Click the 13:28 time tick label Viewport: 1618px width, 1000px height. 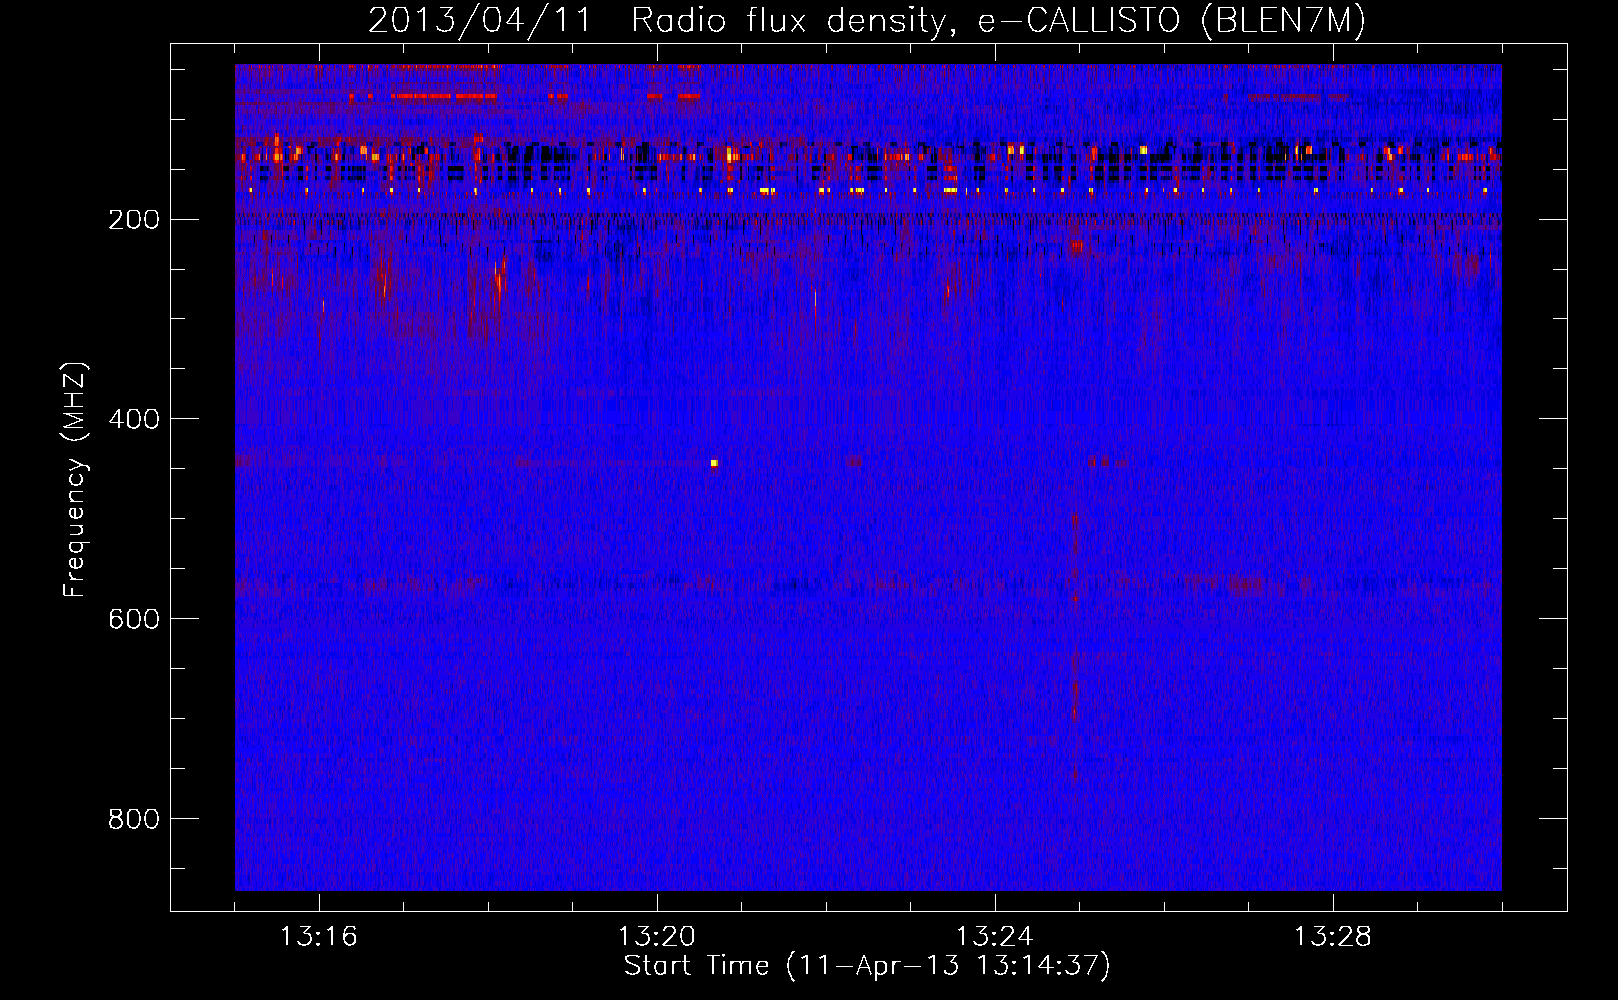(1332, 937)
